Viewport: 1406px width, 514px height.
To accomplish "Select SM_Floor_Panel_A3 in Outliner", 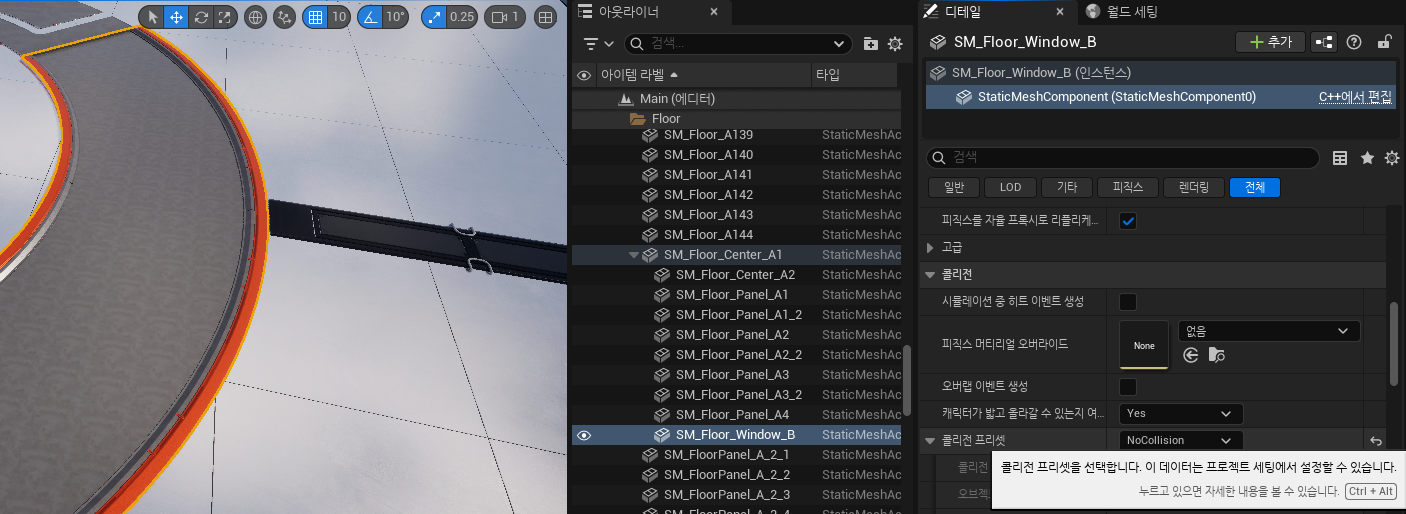I will tap(737, 375).
